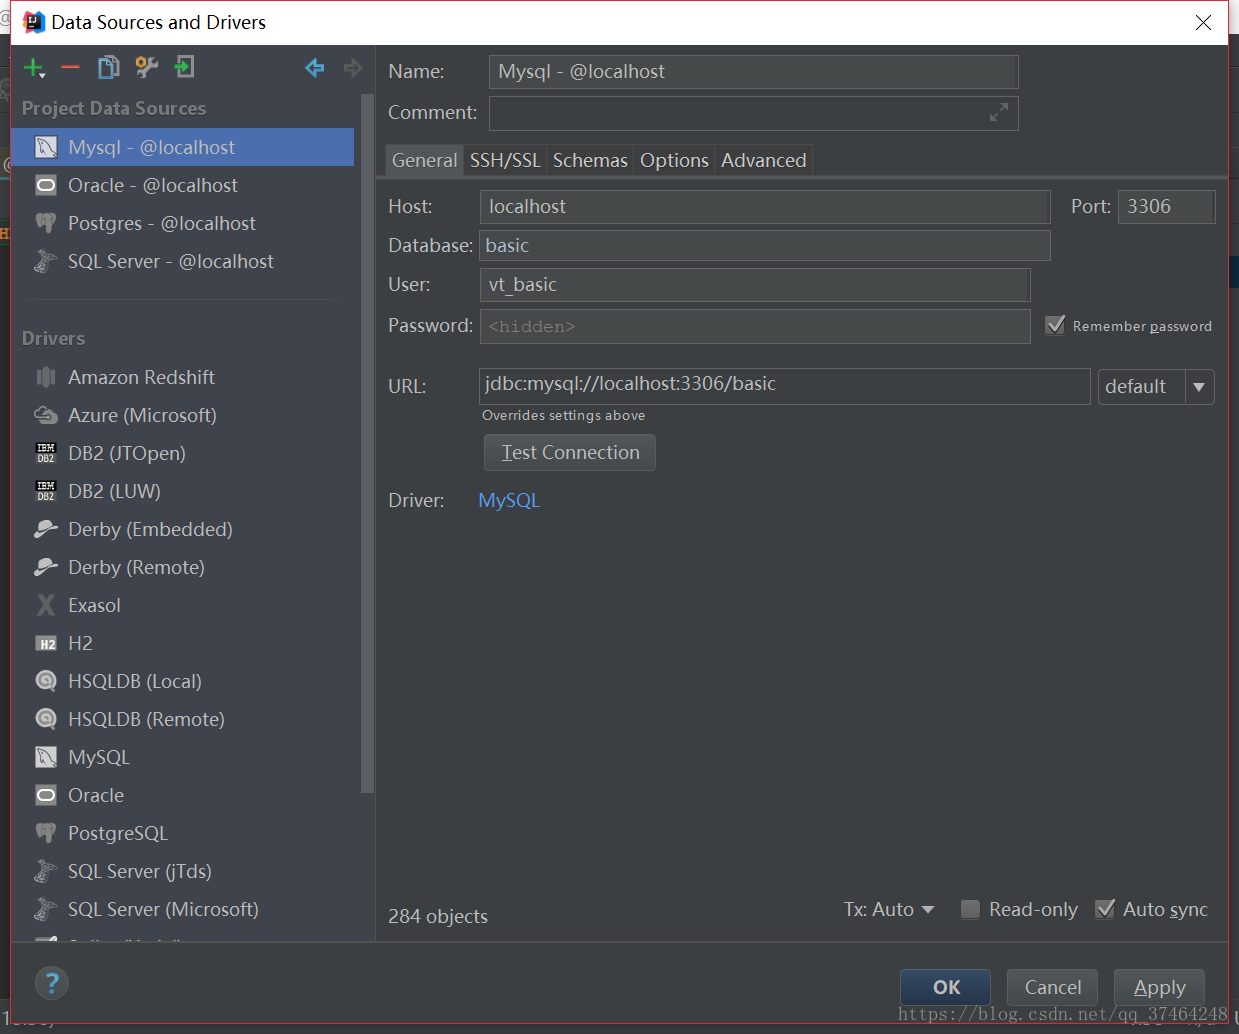Open the MySQL driver link
This screenshot has height=1034, width=1239.
pyautogui.click(x=509, y=500)
